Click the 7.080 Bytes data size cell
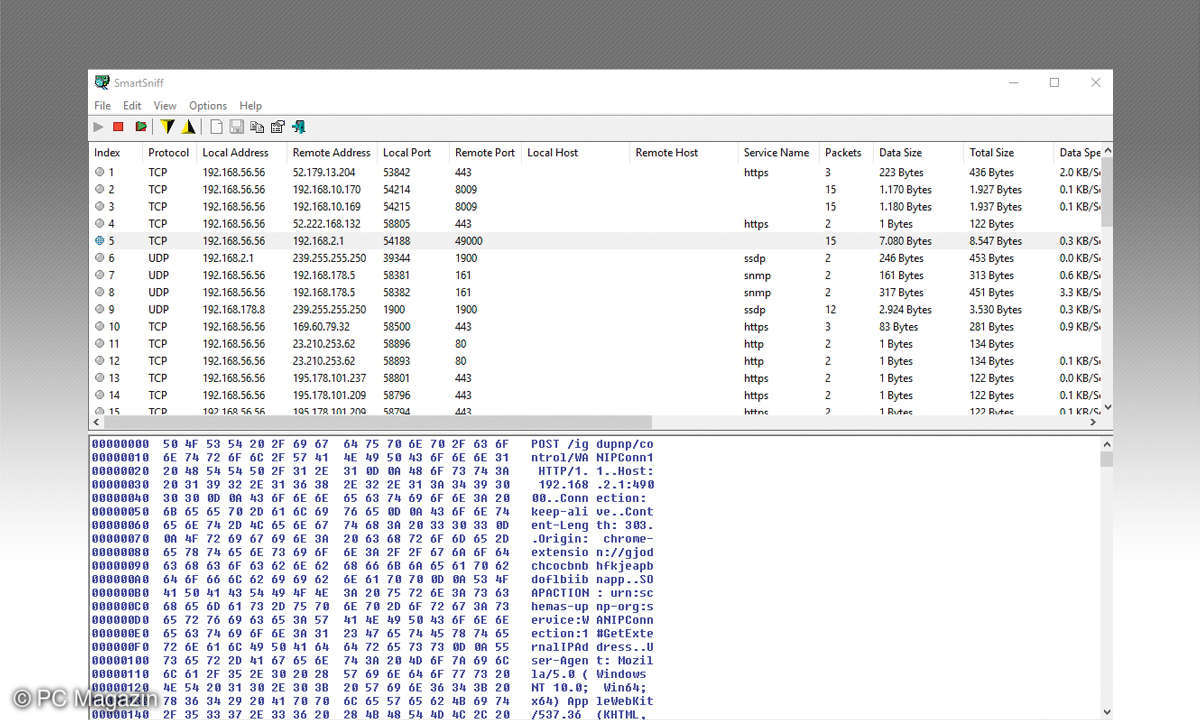This screenshot has height=720, width=1200. click(905, 241)
